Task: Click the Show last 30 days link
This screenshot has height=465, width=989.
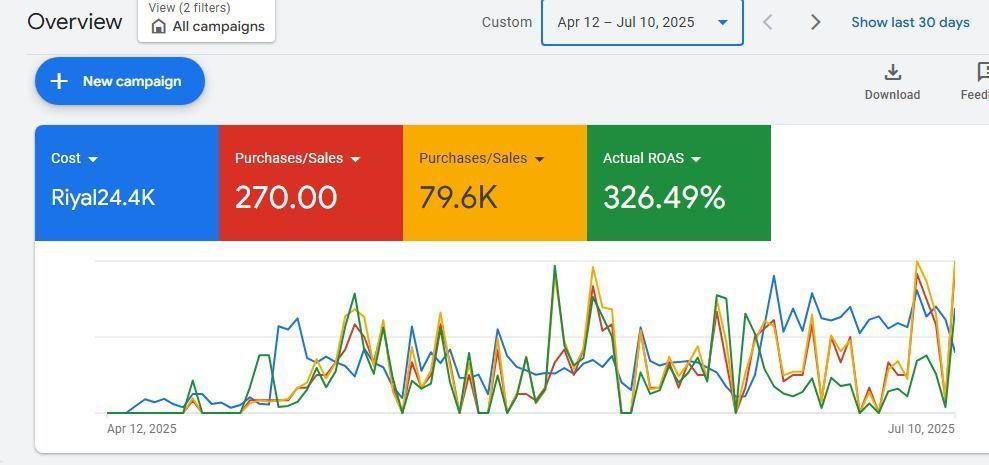Action: pos(910,22)
